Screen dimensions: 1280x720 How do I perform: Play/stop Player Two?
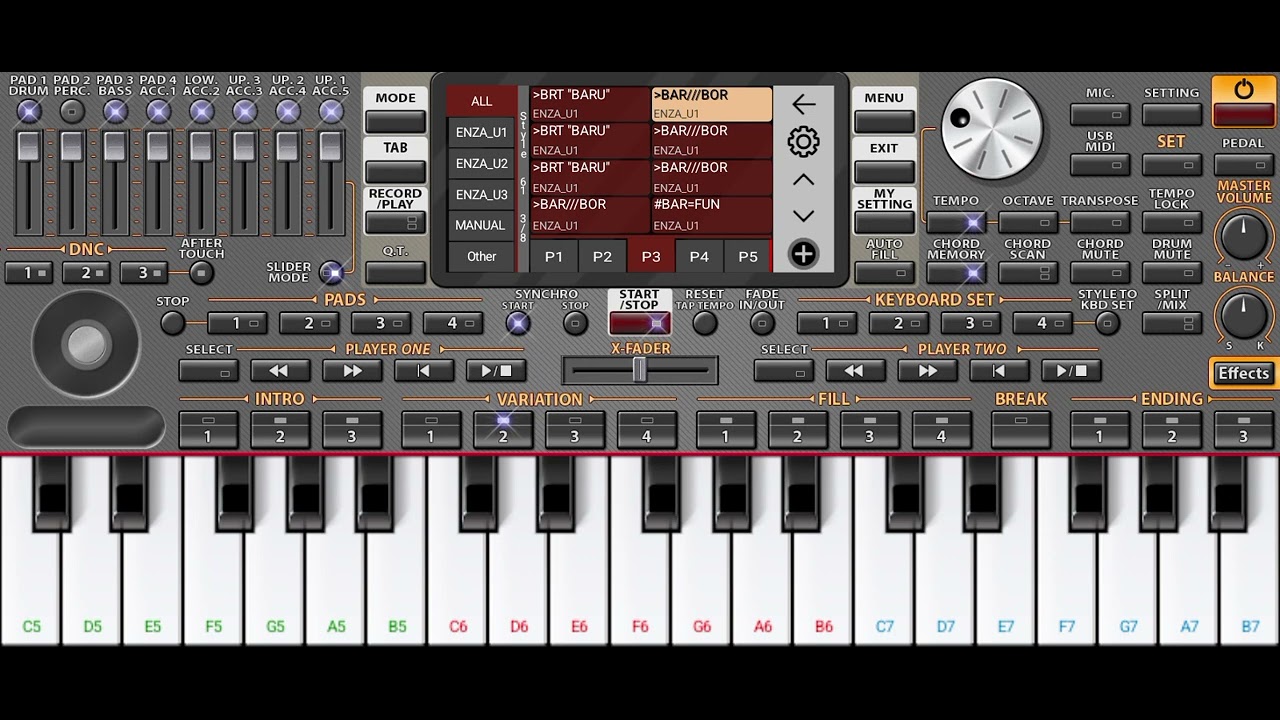(x=1071, y=371)
